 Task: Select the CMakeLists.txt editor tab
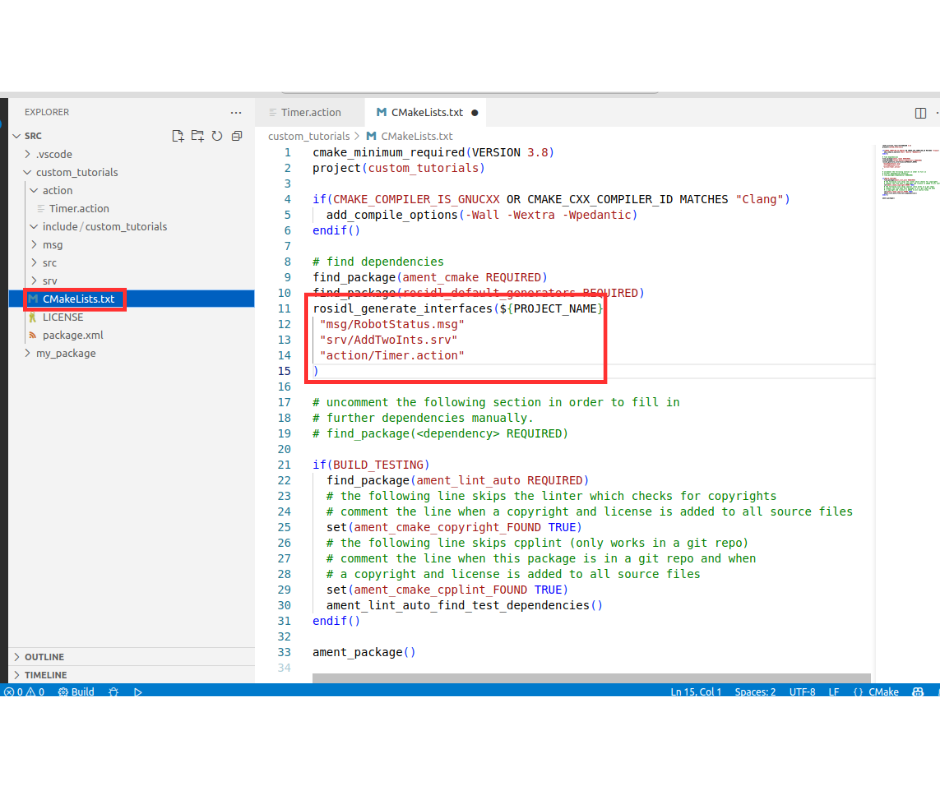[426, 113]
